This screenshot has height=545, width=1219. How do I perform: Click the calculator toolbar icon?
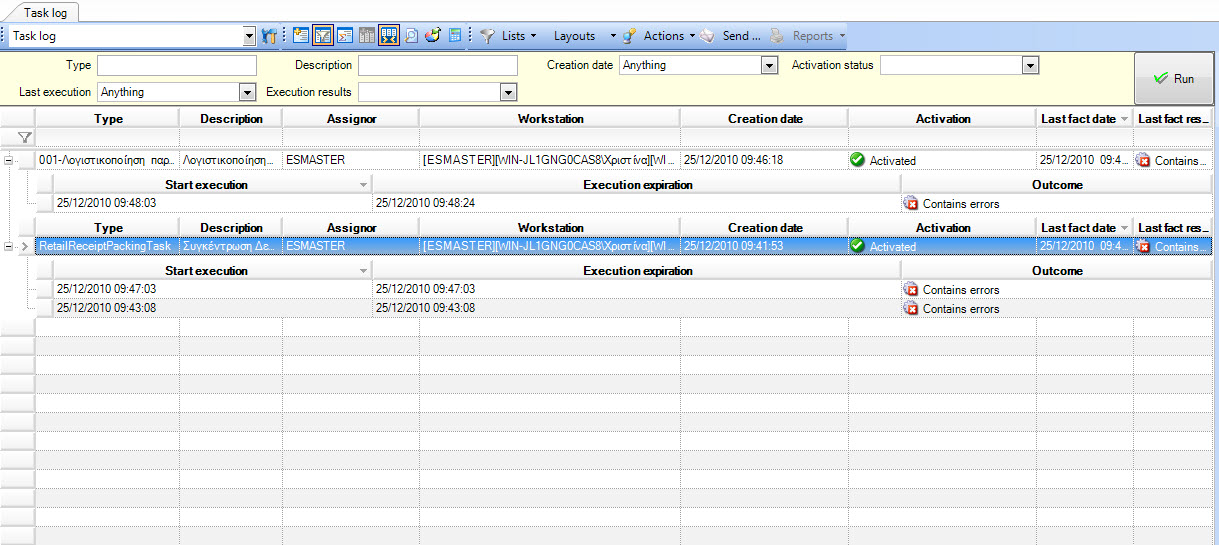[455, 36]
